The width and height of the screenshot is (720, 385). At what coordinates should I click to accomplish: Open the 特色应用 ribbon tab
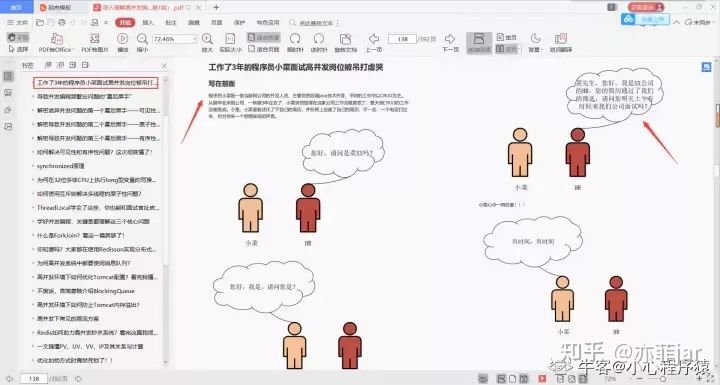pos(268,22)
